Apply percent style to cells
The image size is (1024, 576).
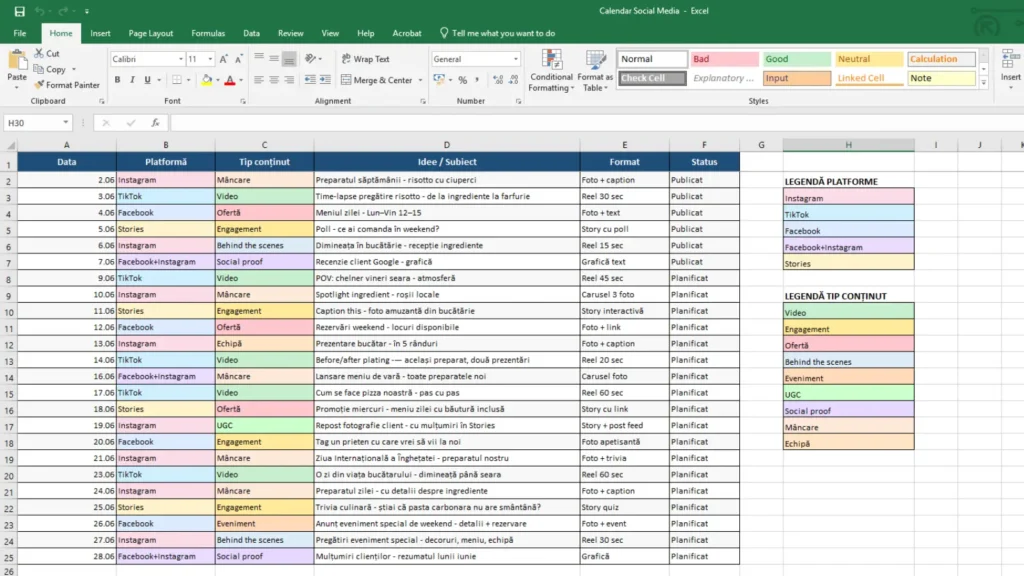tap(462, 80)
